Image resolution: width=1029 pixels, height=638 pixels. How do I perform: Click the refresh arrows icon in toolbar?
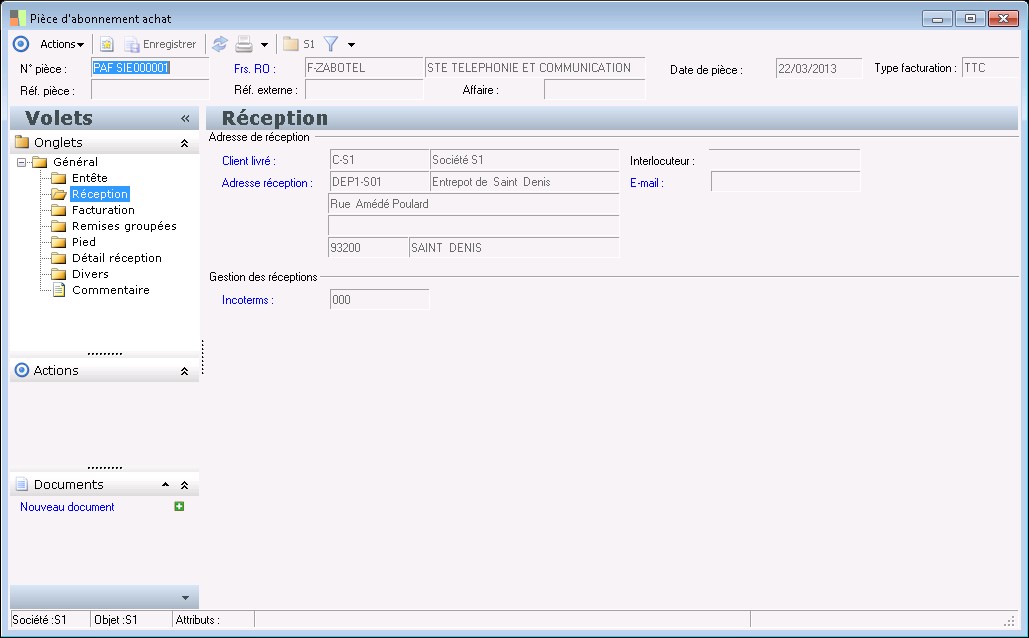click(220, 44)
